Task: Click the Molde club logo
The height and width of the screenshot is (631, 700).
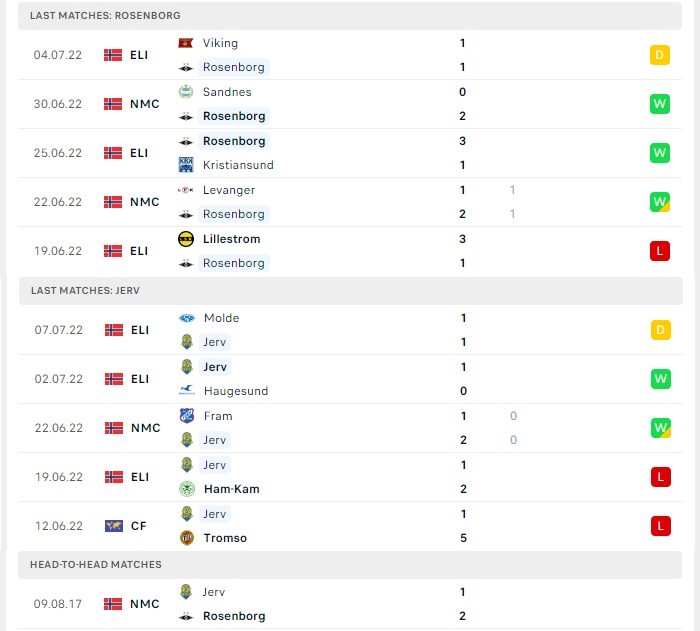Action: coord(187,318)
